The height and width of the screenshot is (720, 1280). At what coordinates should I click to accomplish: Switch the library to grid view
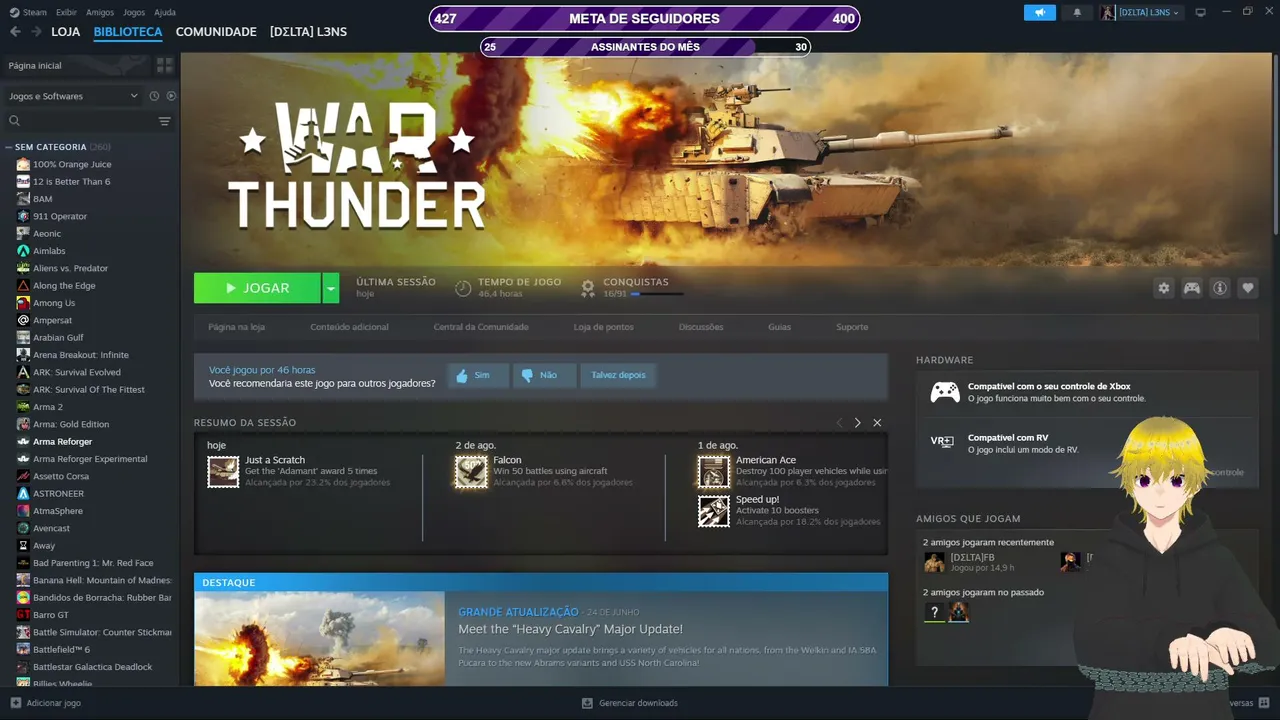point(165,65)
